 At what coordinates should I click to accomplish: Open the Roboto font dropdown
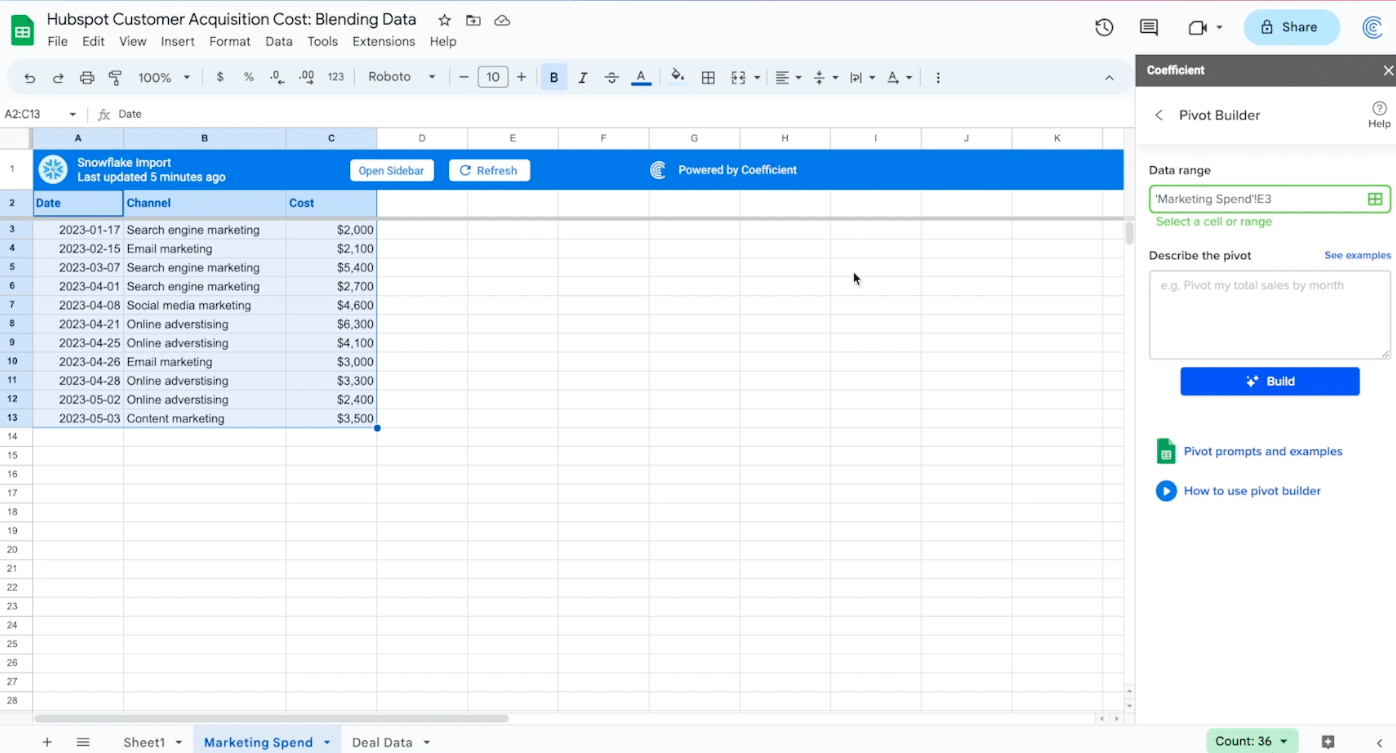[x=402, y=77]
